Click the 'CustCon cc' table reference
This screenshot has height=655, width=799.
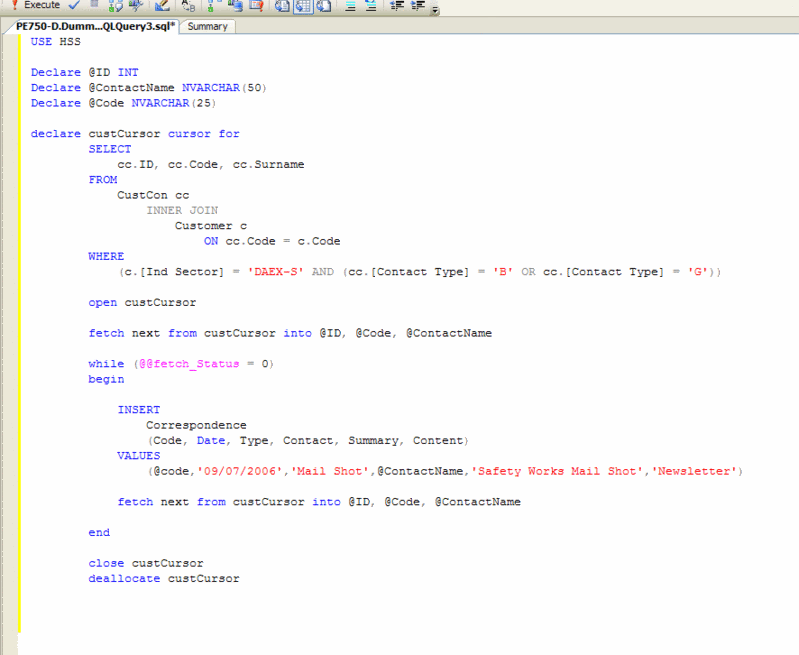153,195
